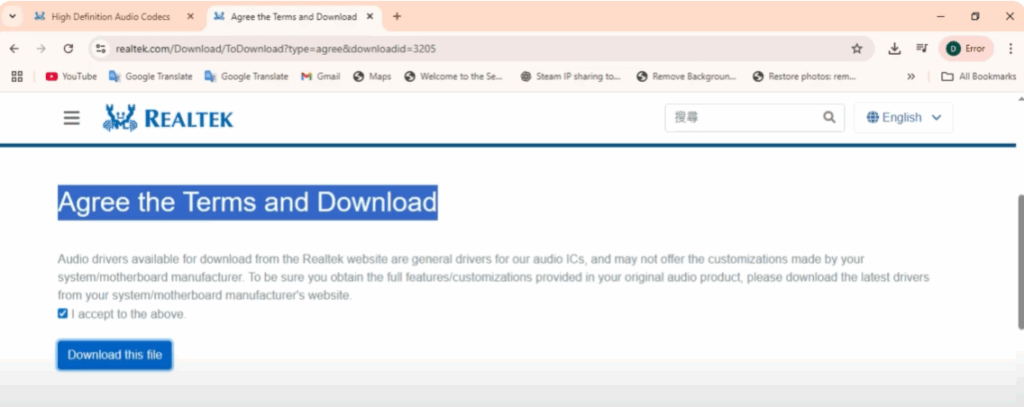Open the browser downloads icon

point(895,48)
